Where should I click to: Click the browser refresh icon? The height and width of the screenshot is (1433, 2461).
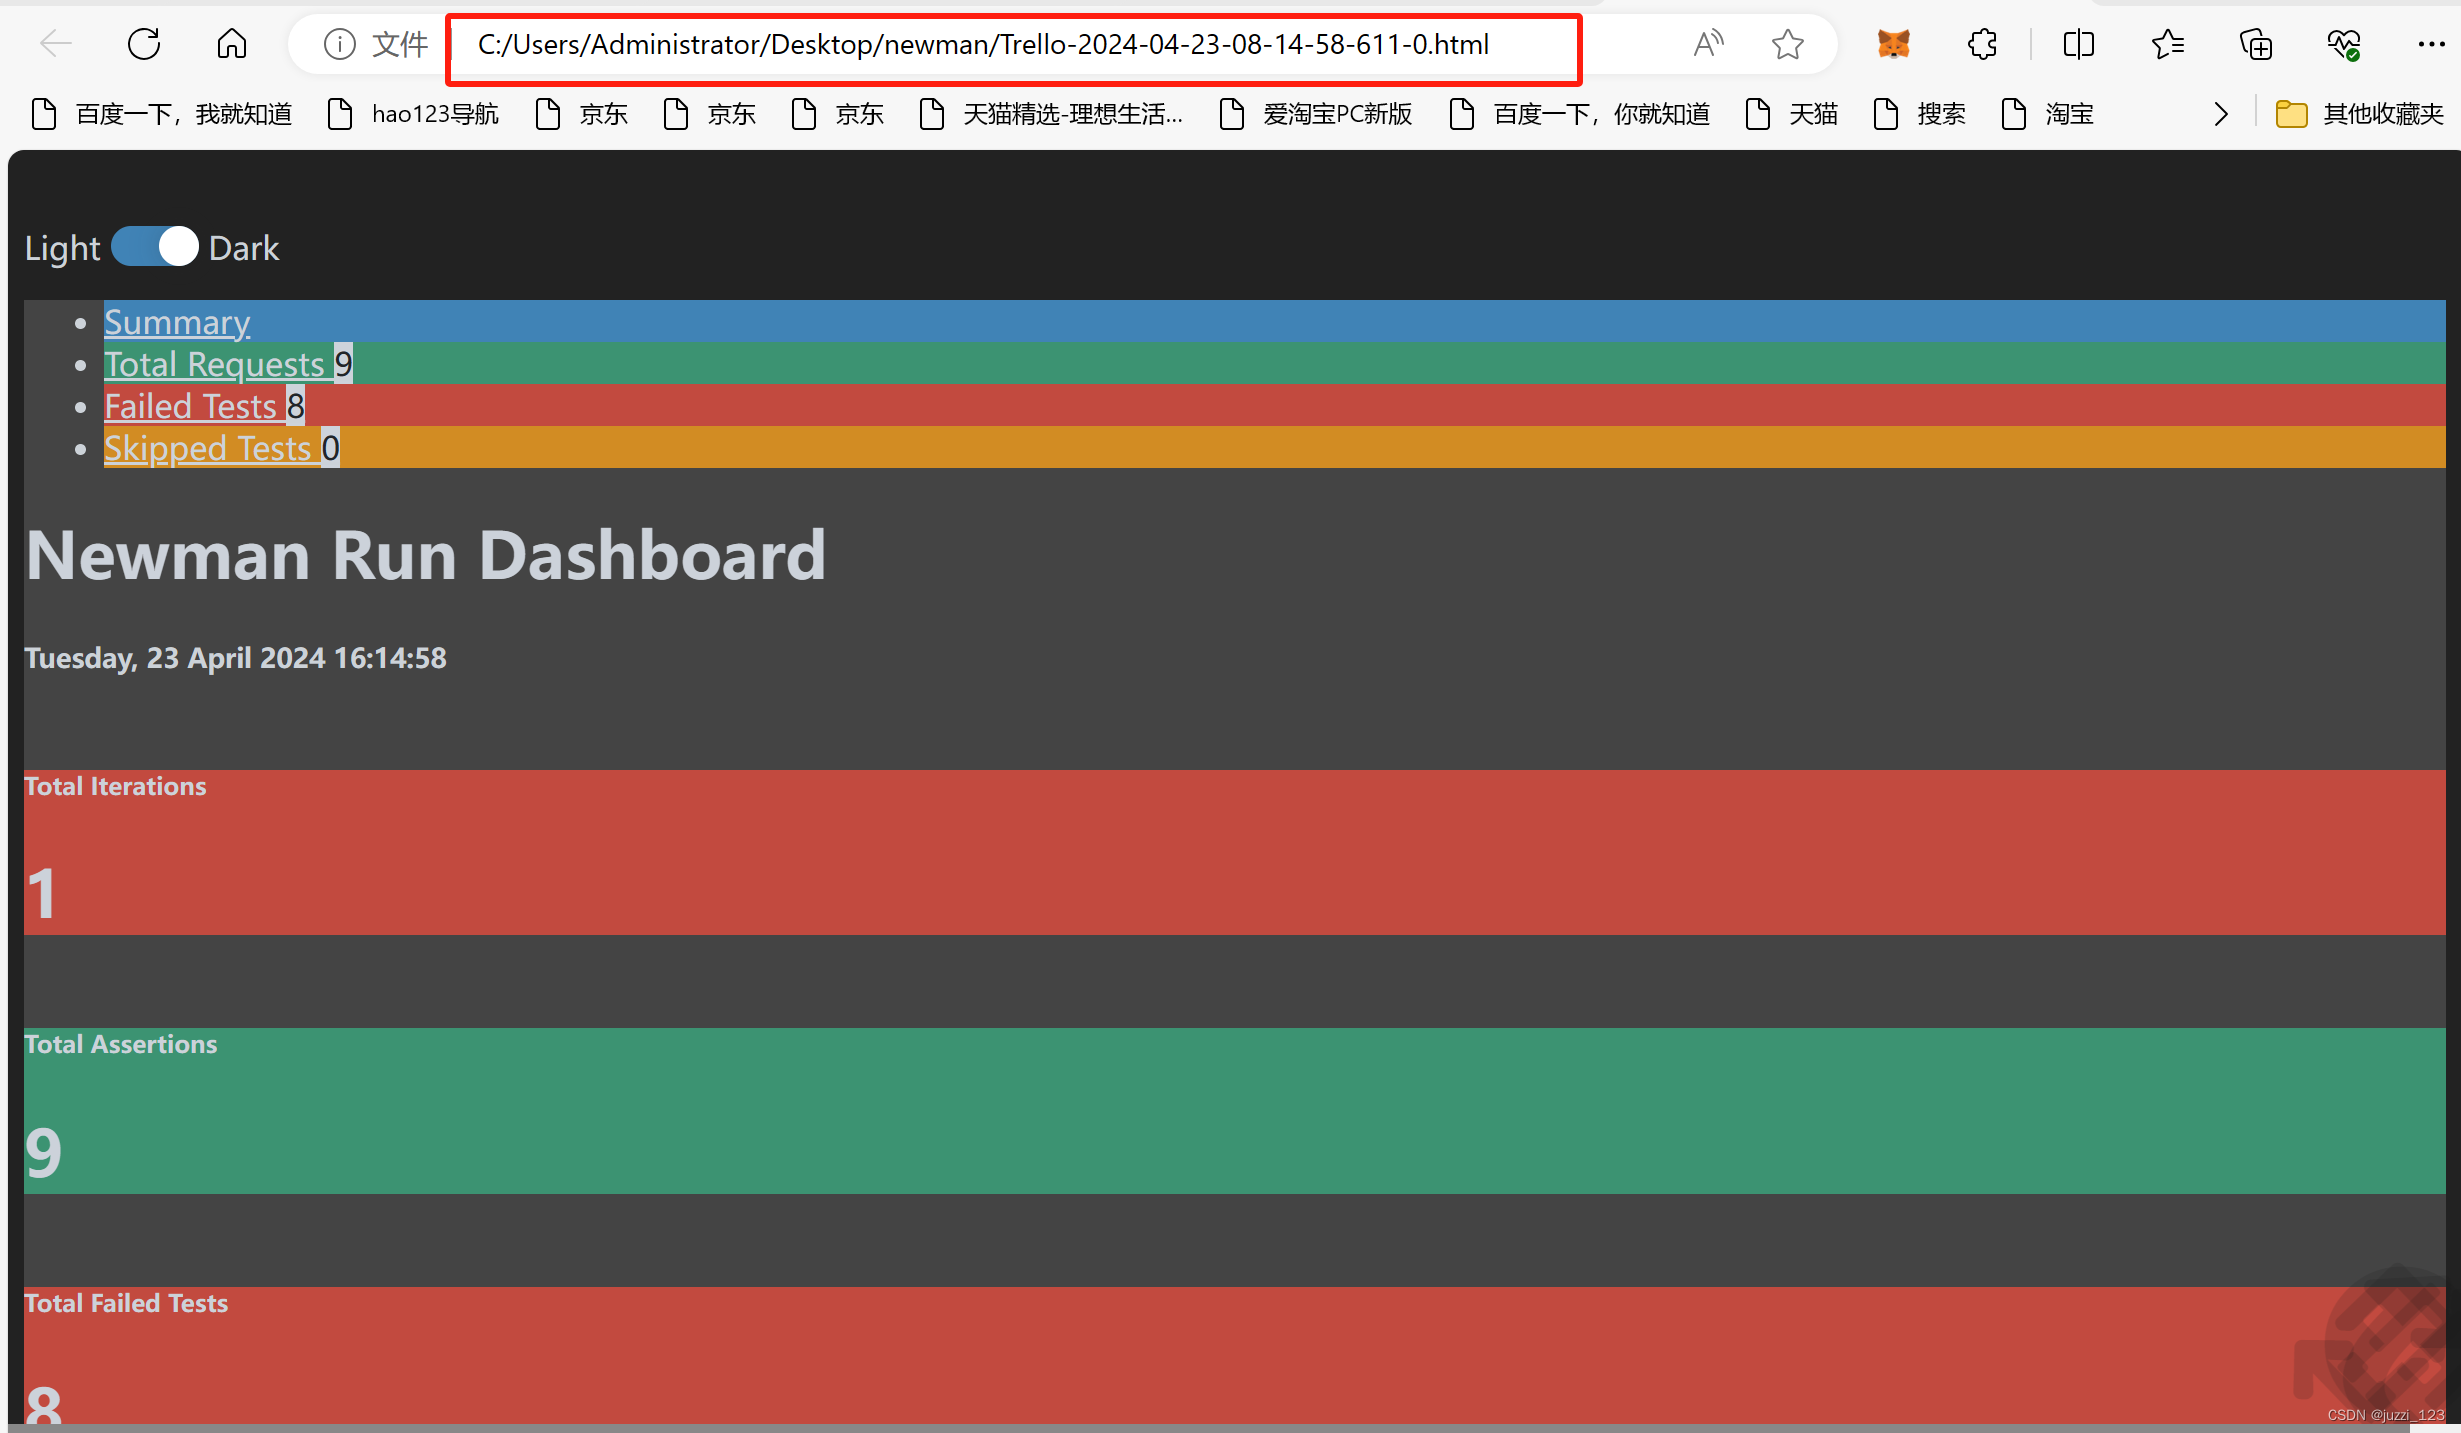(x=144, y=44)
